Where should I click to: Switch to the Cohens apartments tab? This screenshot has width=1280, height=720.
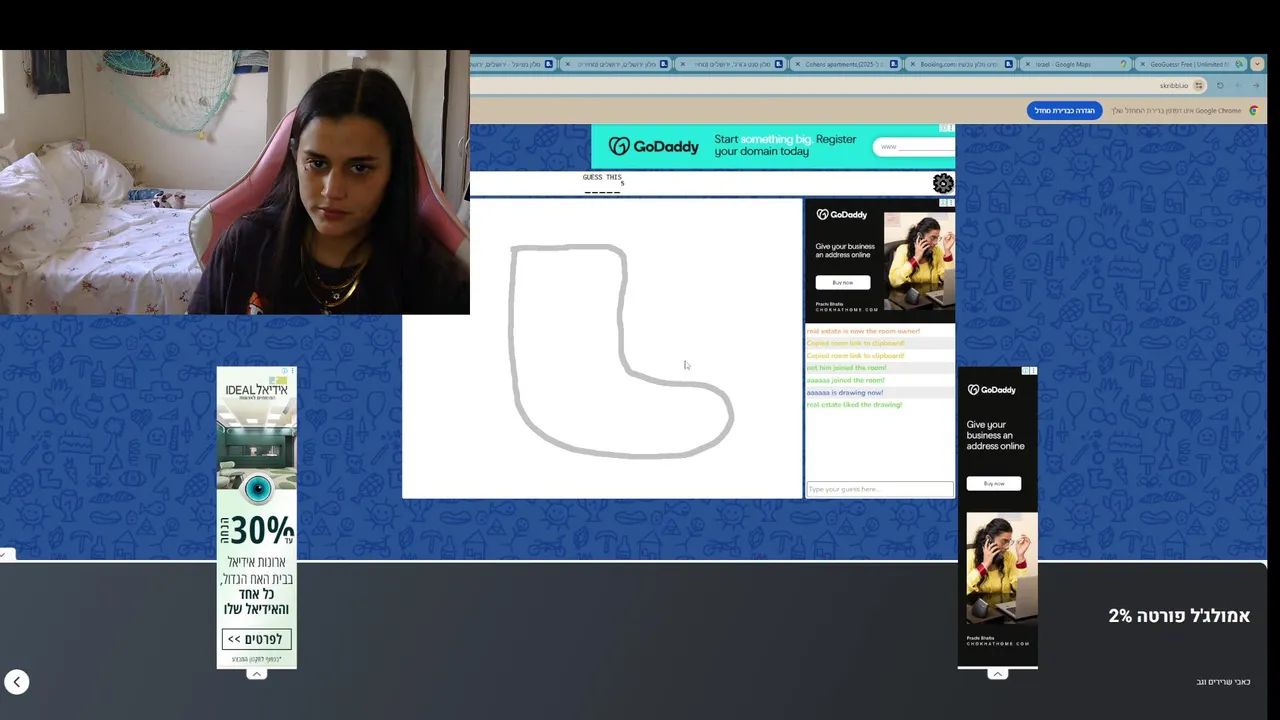pos(846,64)
